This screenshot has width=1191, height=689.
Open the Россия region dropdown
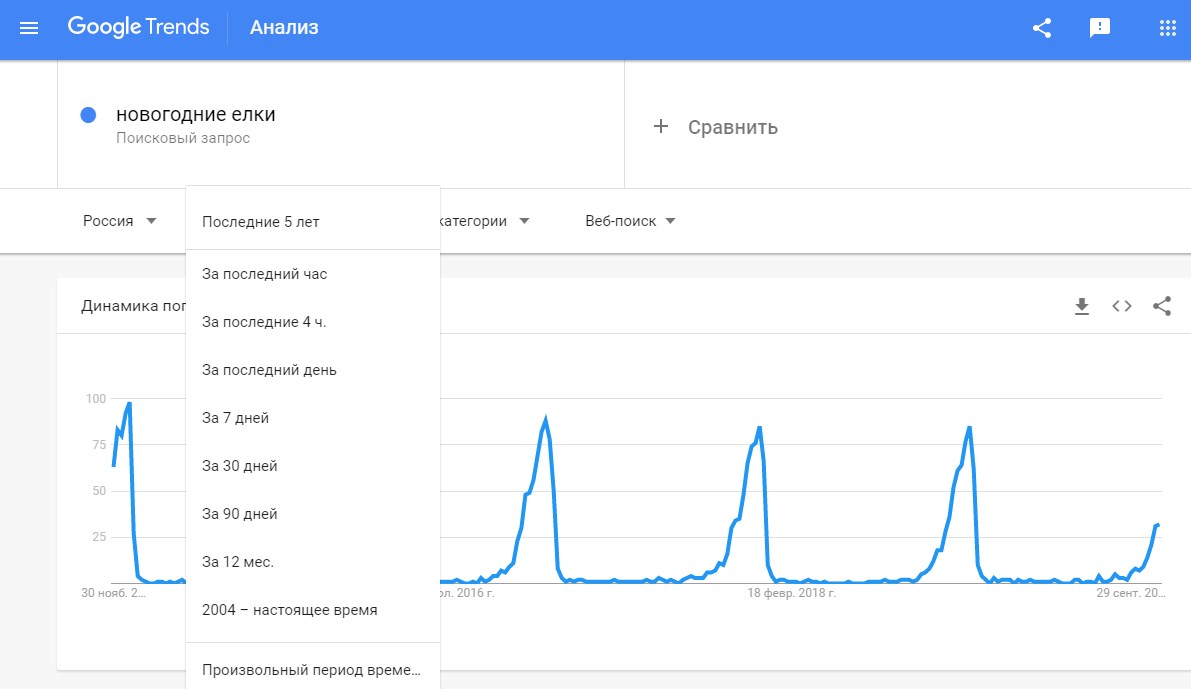(119, 221)
